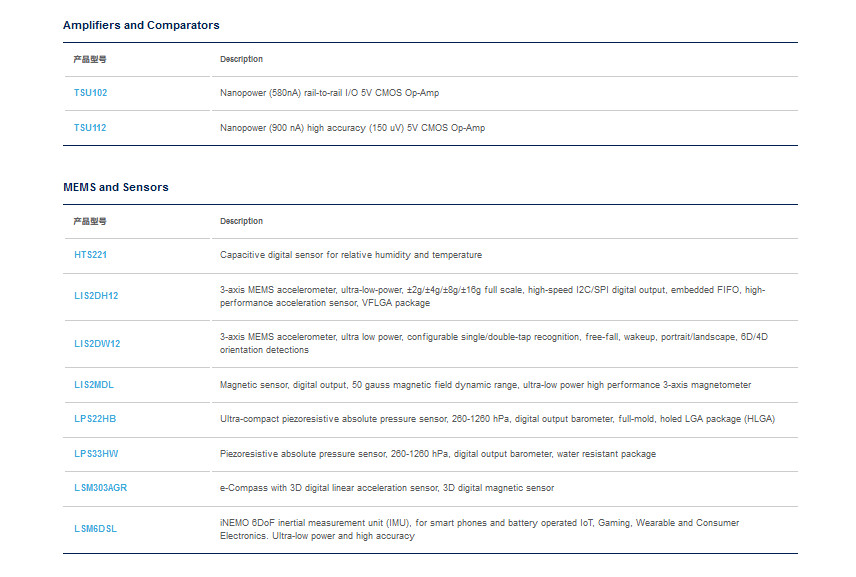Open the LPS22HB pressure sensor link
The image size is (856, 577).
95,419
